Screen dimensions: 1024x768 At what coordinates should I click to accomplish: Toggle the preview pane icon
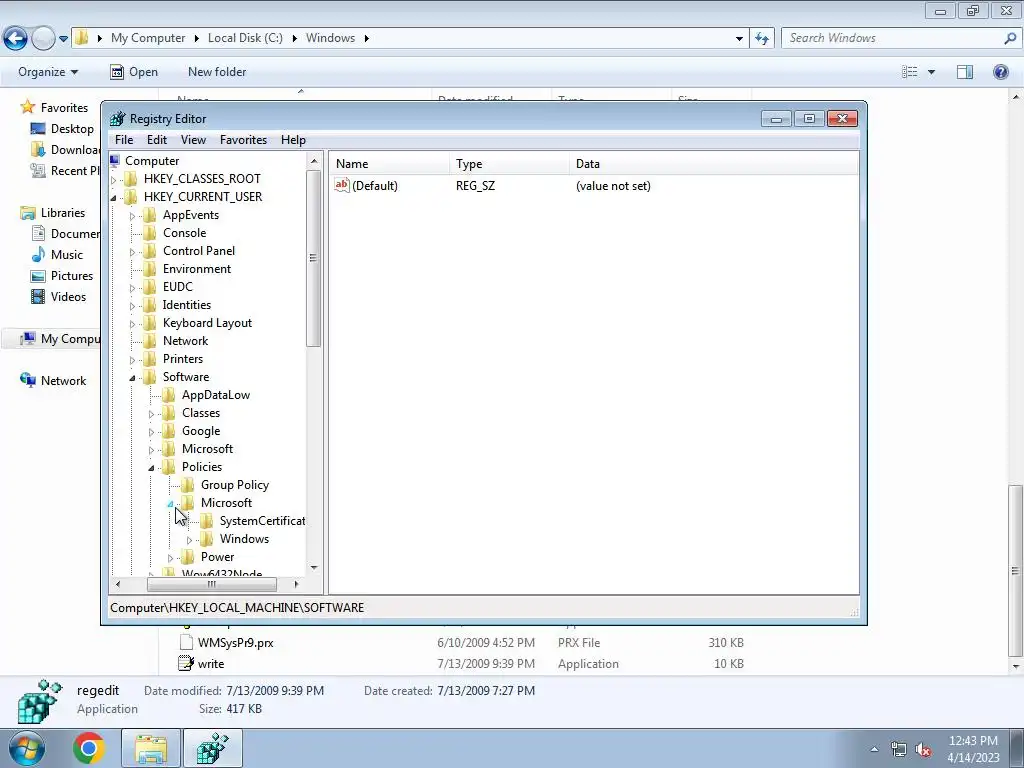(965, 72)
